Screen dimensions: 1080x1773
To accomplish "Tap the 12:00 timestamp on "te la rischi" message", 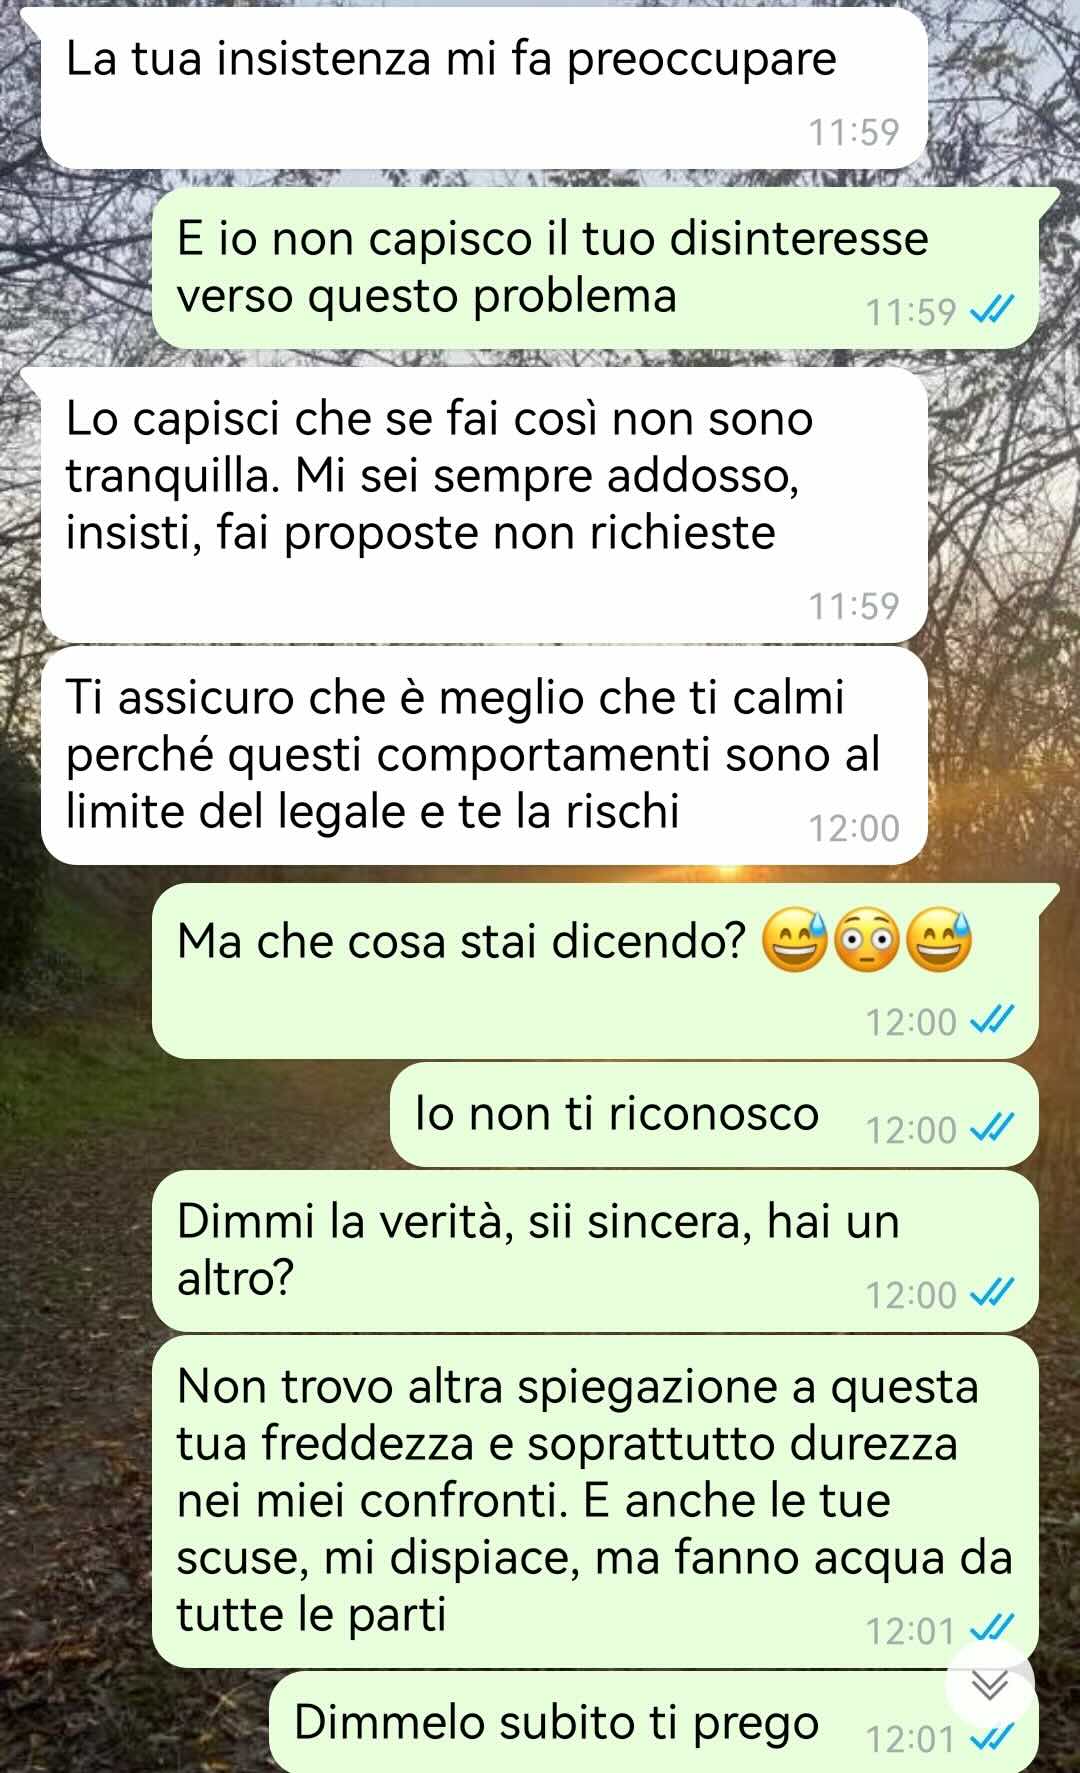I will point(854,829).
